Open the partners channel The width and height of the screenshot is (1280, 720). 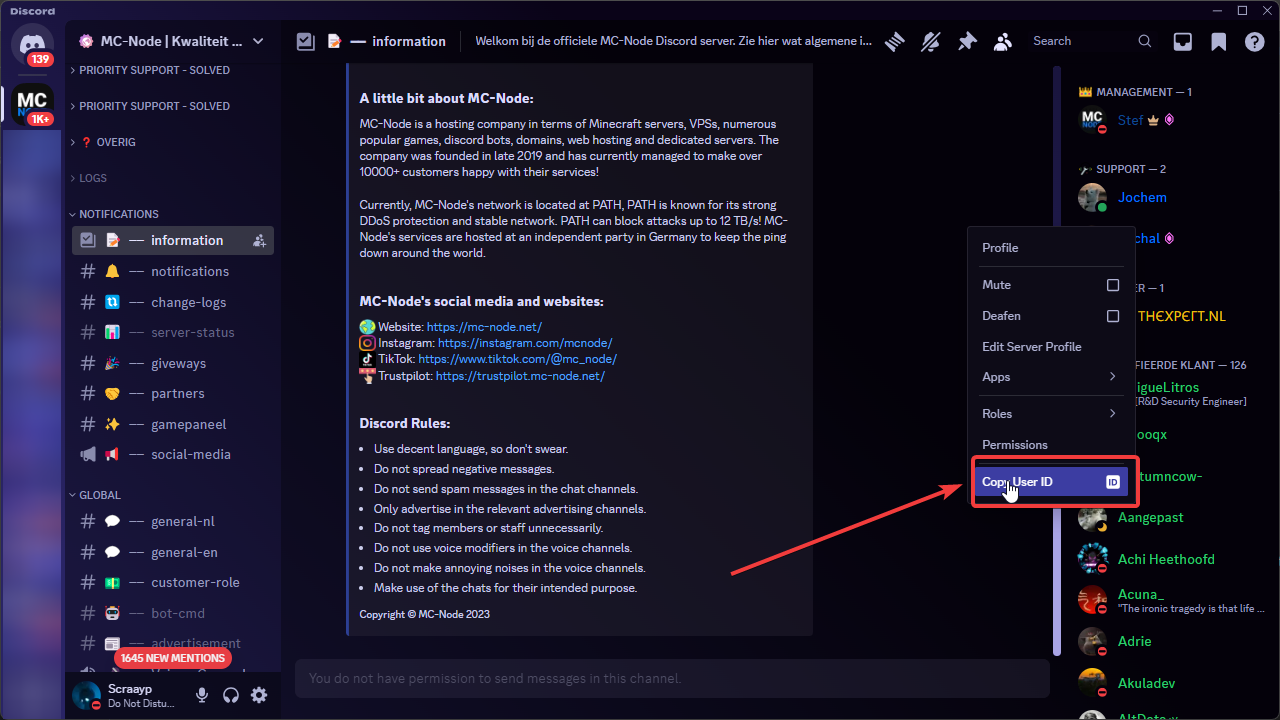173,393
